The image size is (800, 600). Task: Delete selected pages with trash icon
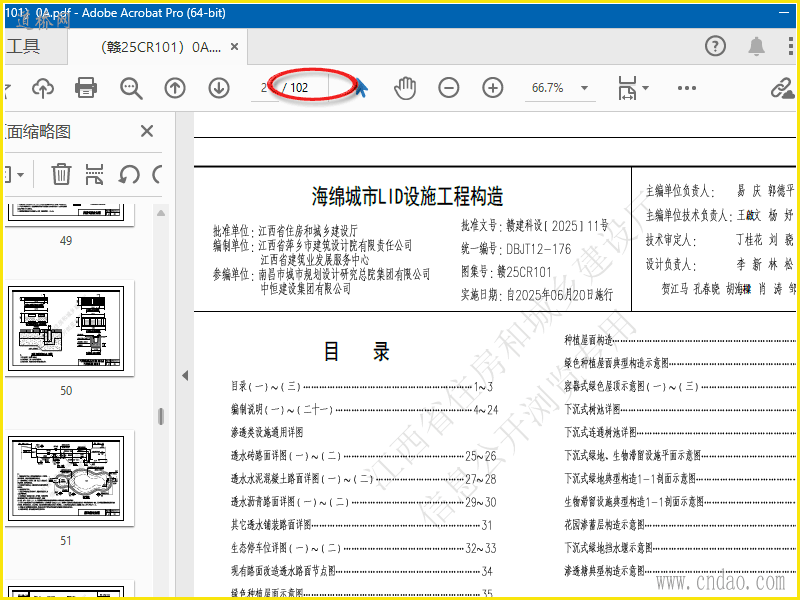click(x=61, y=174)
